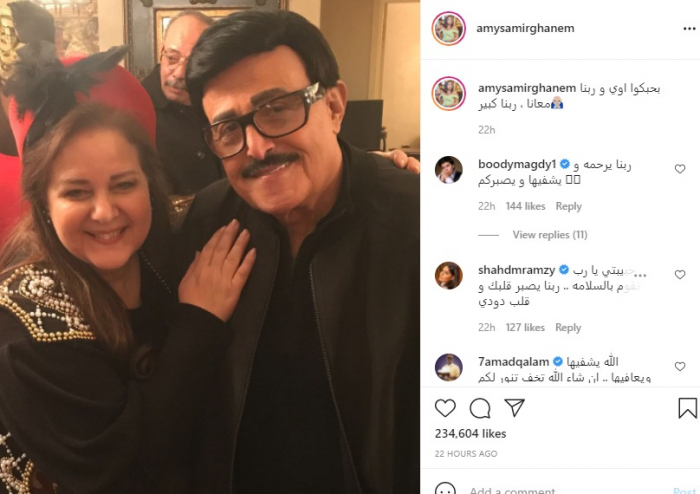700x494 pixels.
Task: Open shahdmramzy's profile avatar
Action: pos(449,275)
